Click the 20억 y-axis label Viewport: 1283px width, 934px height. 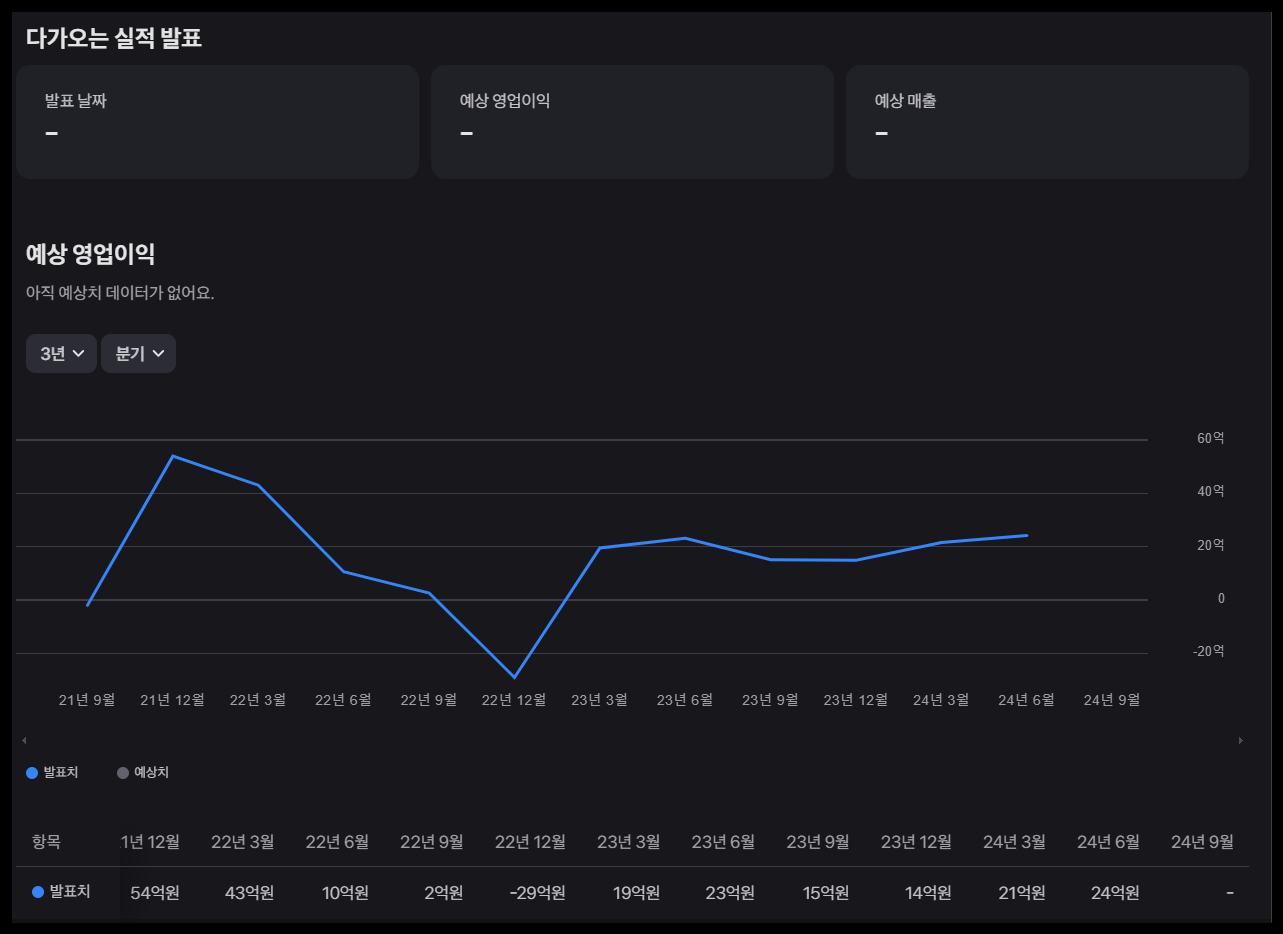click(x=1211, y=545)
